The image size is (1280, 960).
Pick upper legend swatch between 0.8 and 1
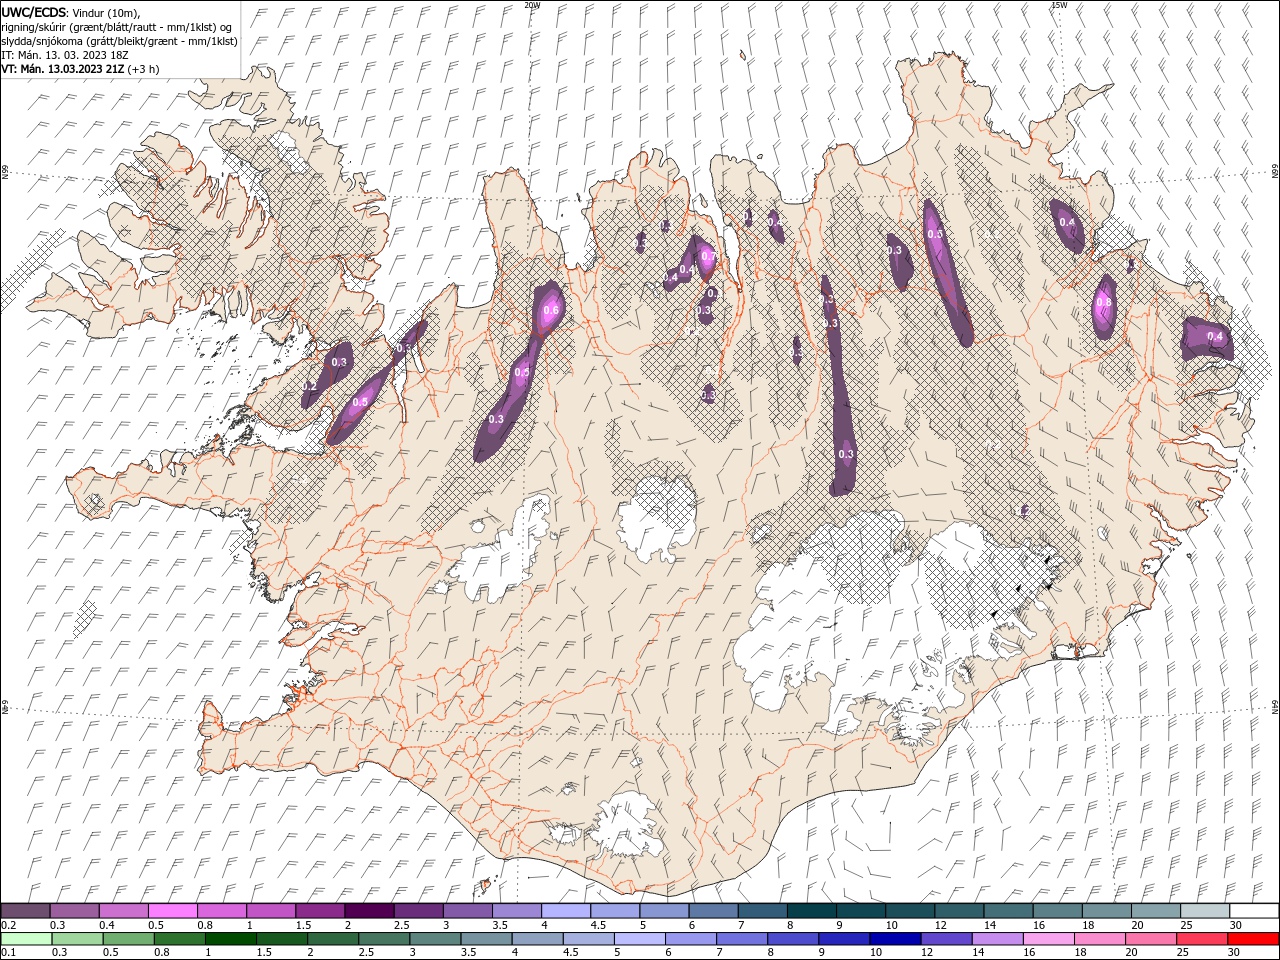tap(222, 911)
